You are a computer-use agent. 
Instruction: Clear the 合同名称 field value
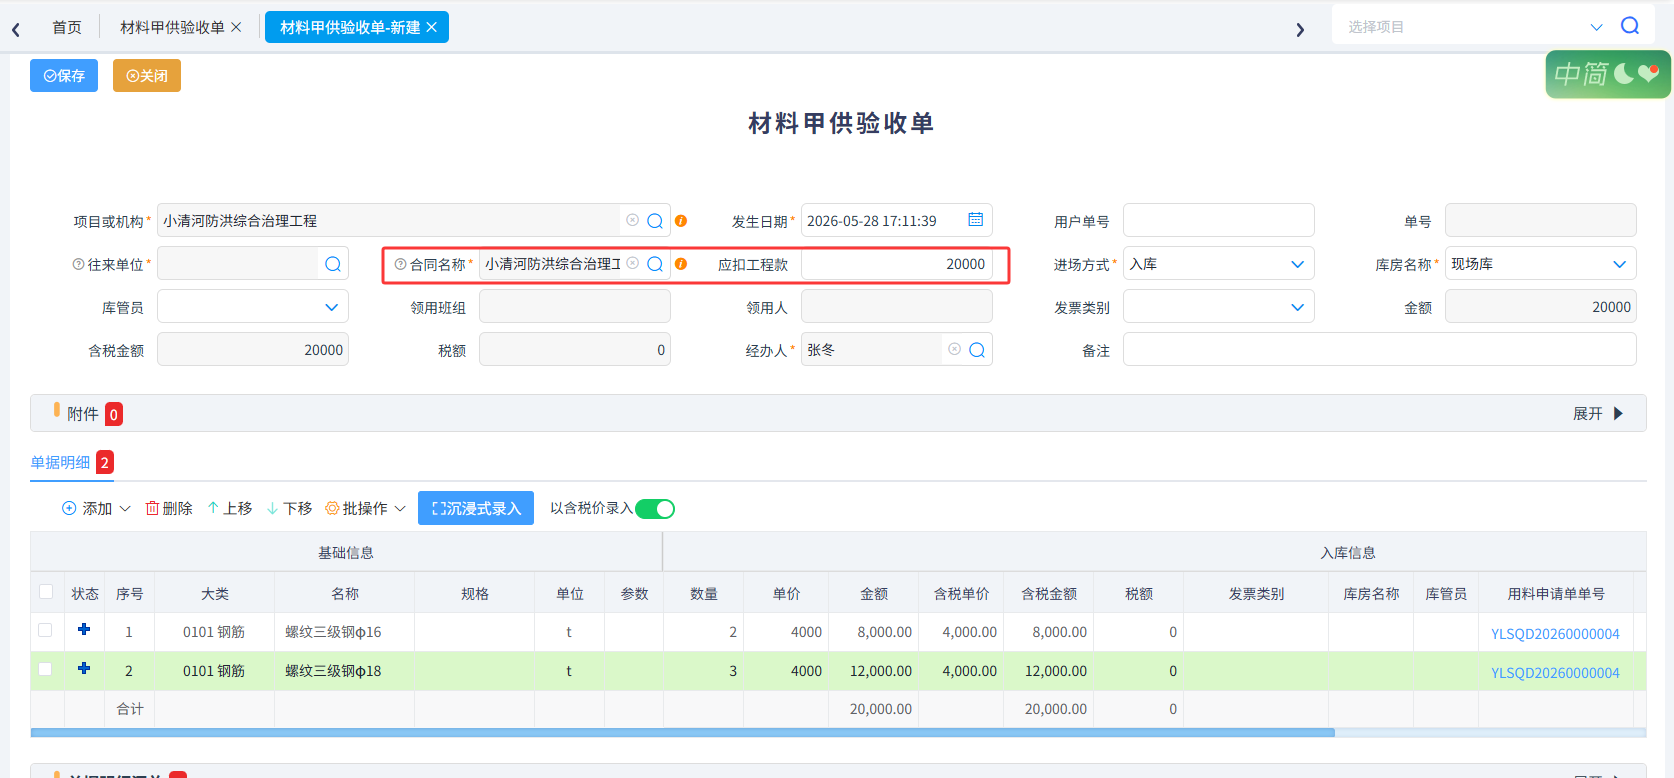632,263
